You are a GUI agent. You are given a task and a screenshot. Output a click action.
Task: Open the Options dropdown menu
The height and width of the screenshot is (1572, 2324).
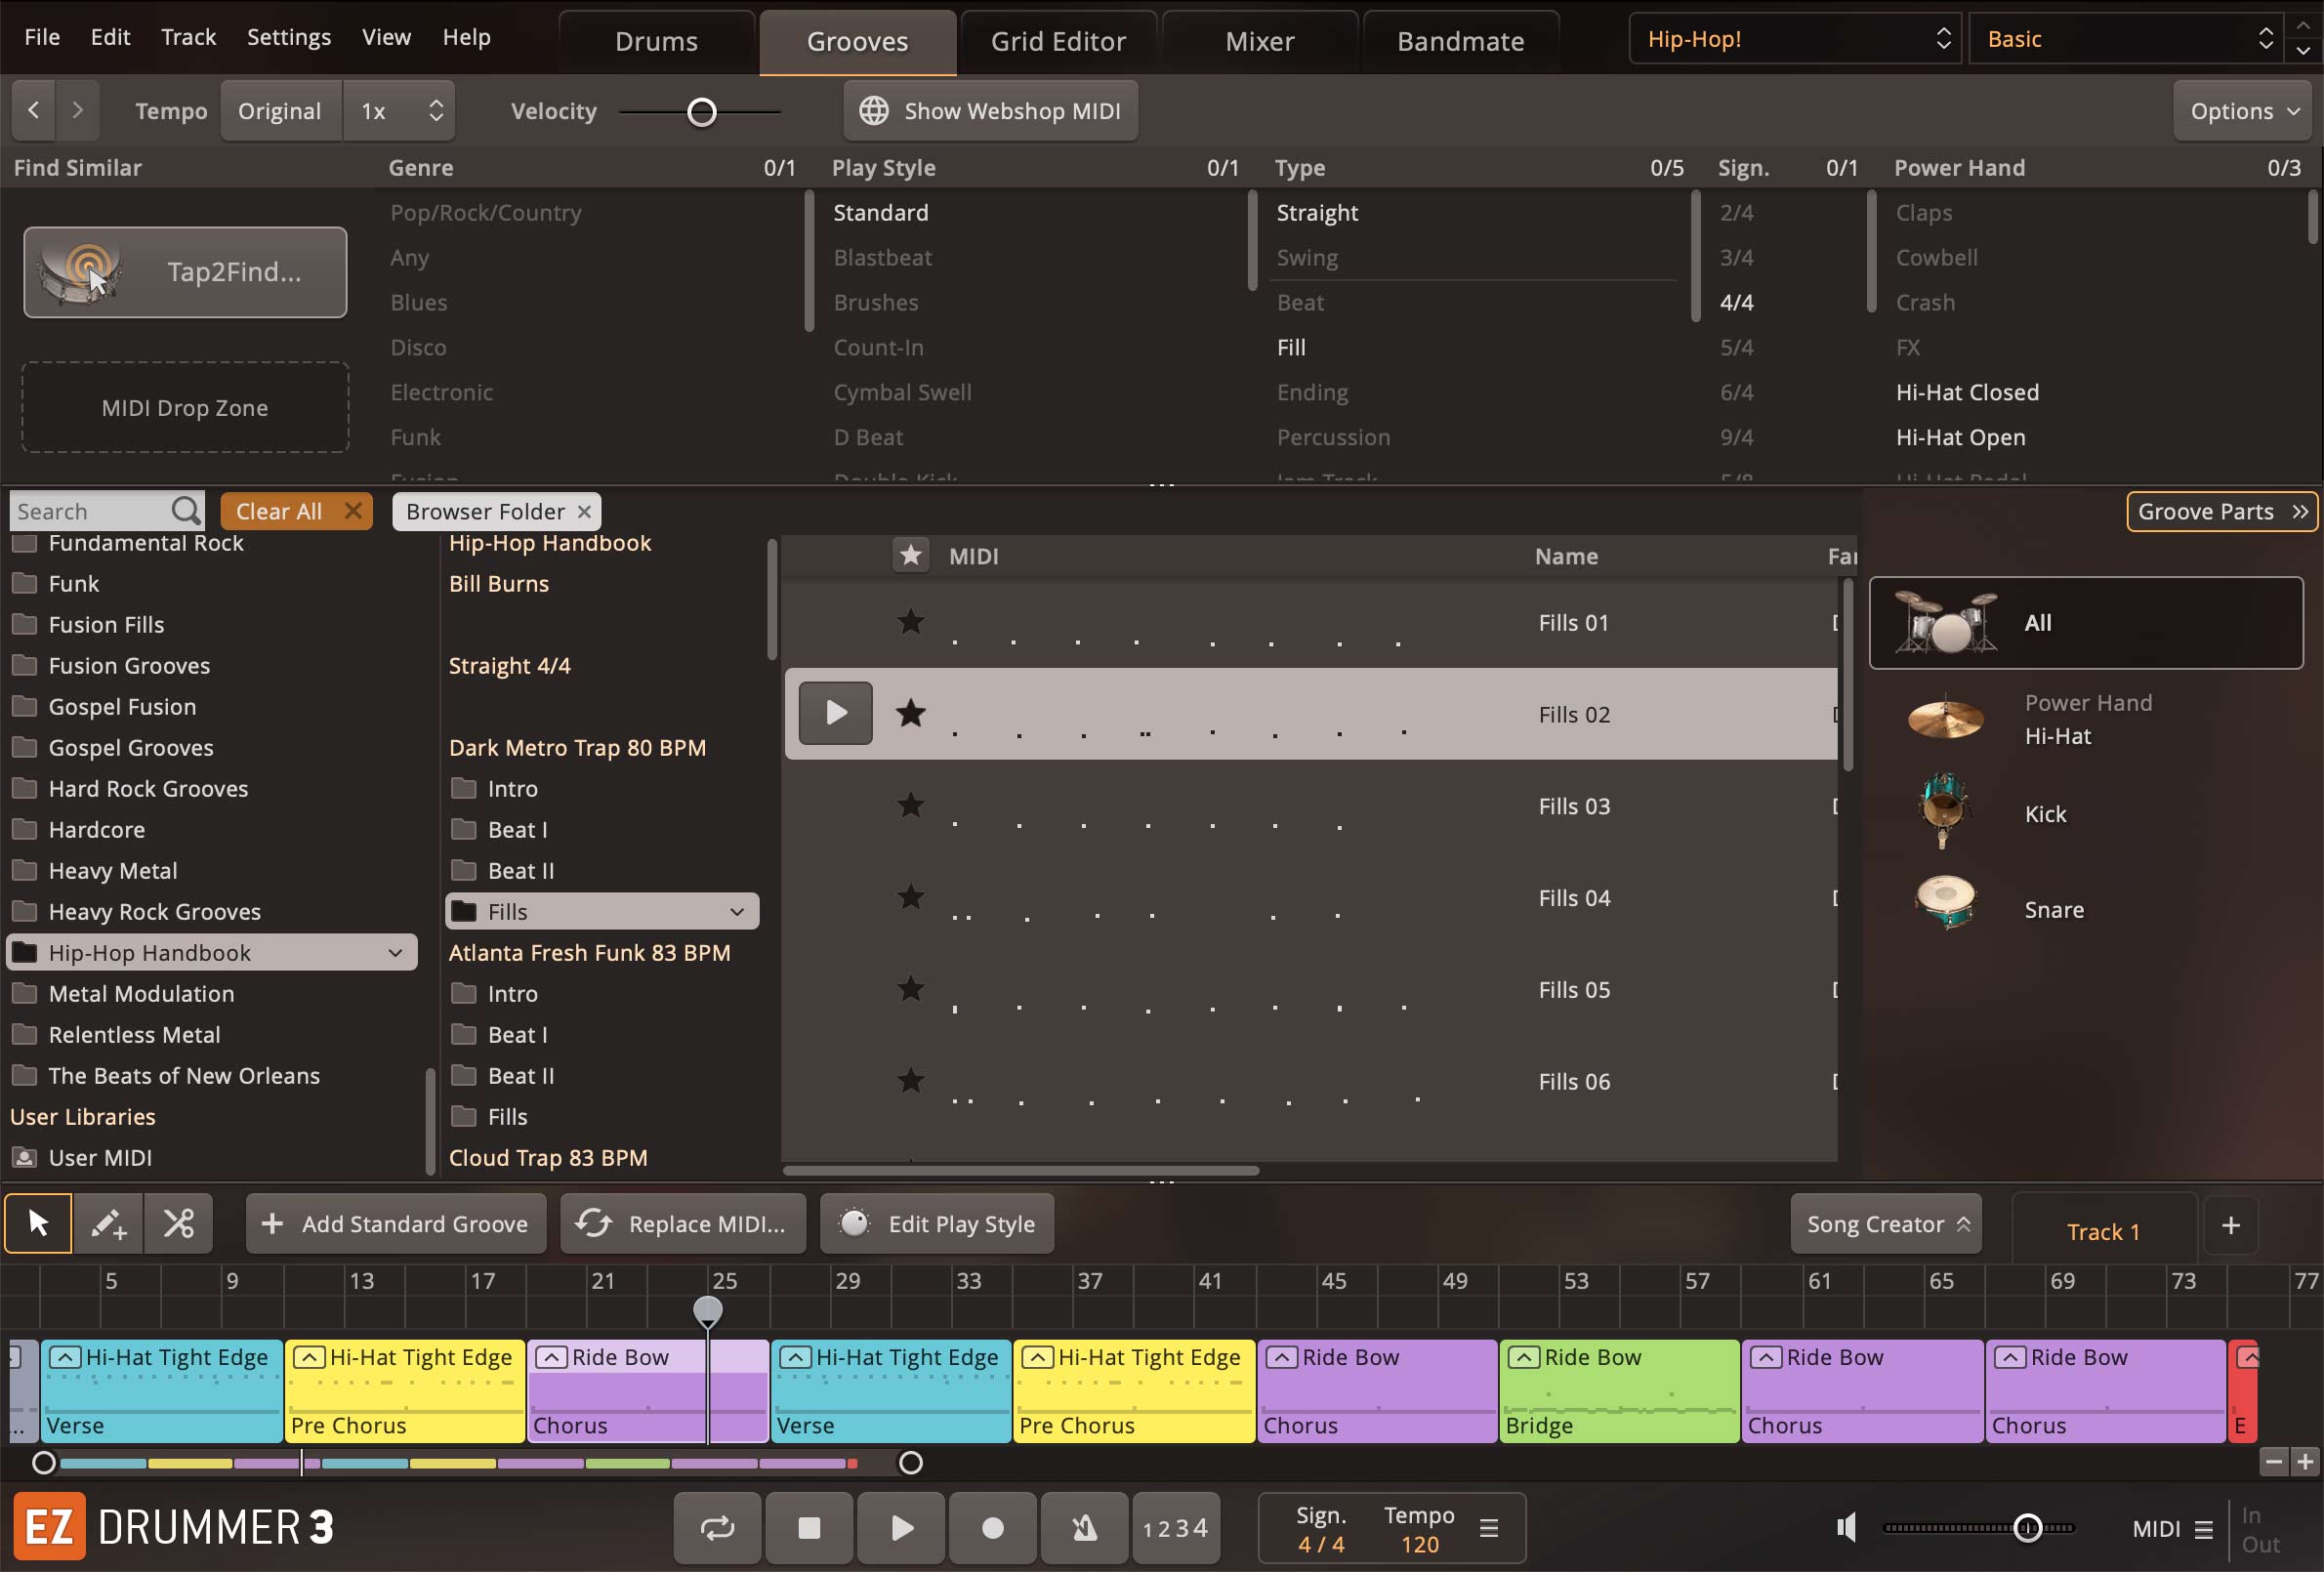coord(2243,111)
